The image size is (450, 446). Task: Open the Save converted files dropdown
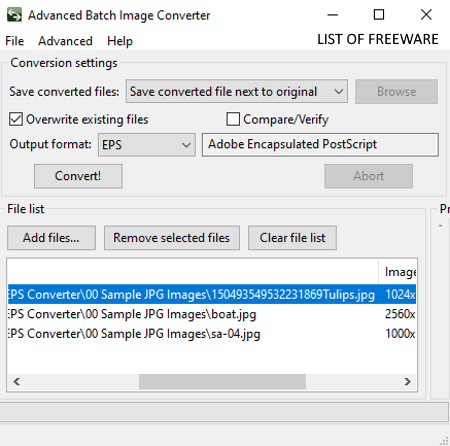pyautogui.click(x=237, y=91)
